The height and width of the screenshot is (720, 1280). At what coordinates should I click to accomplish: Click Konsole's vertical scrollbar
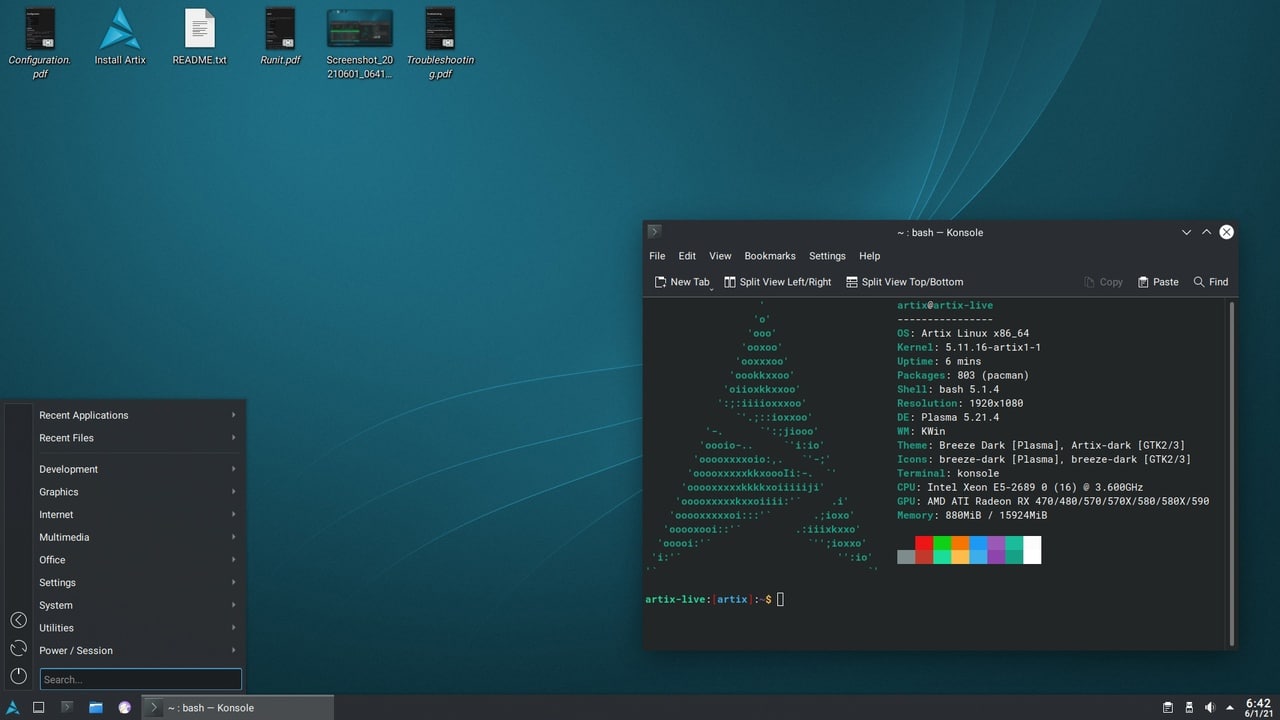1232,474
